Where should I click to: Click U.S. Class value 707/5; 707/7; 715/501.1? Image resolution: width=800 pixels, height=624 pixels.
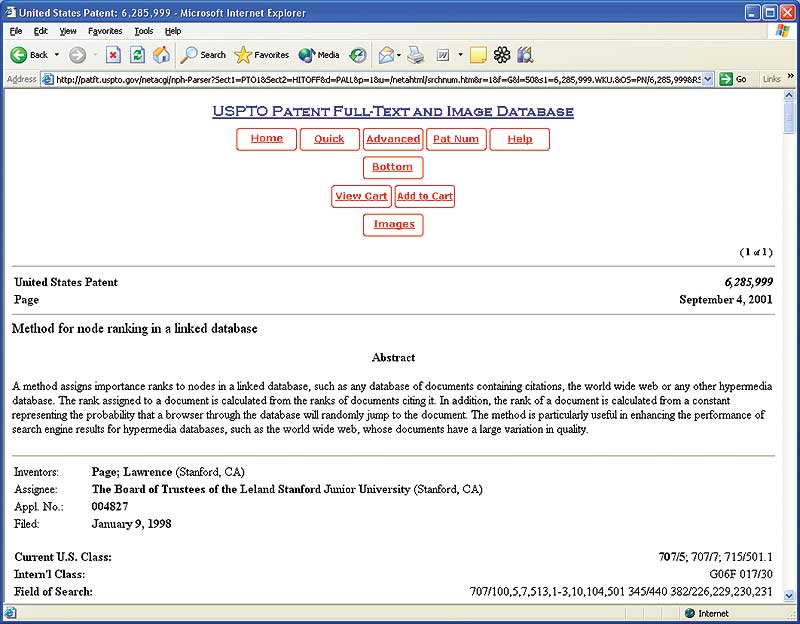[715, 557]
